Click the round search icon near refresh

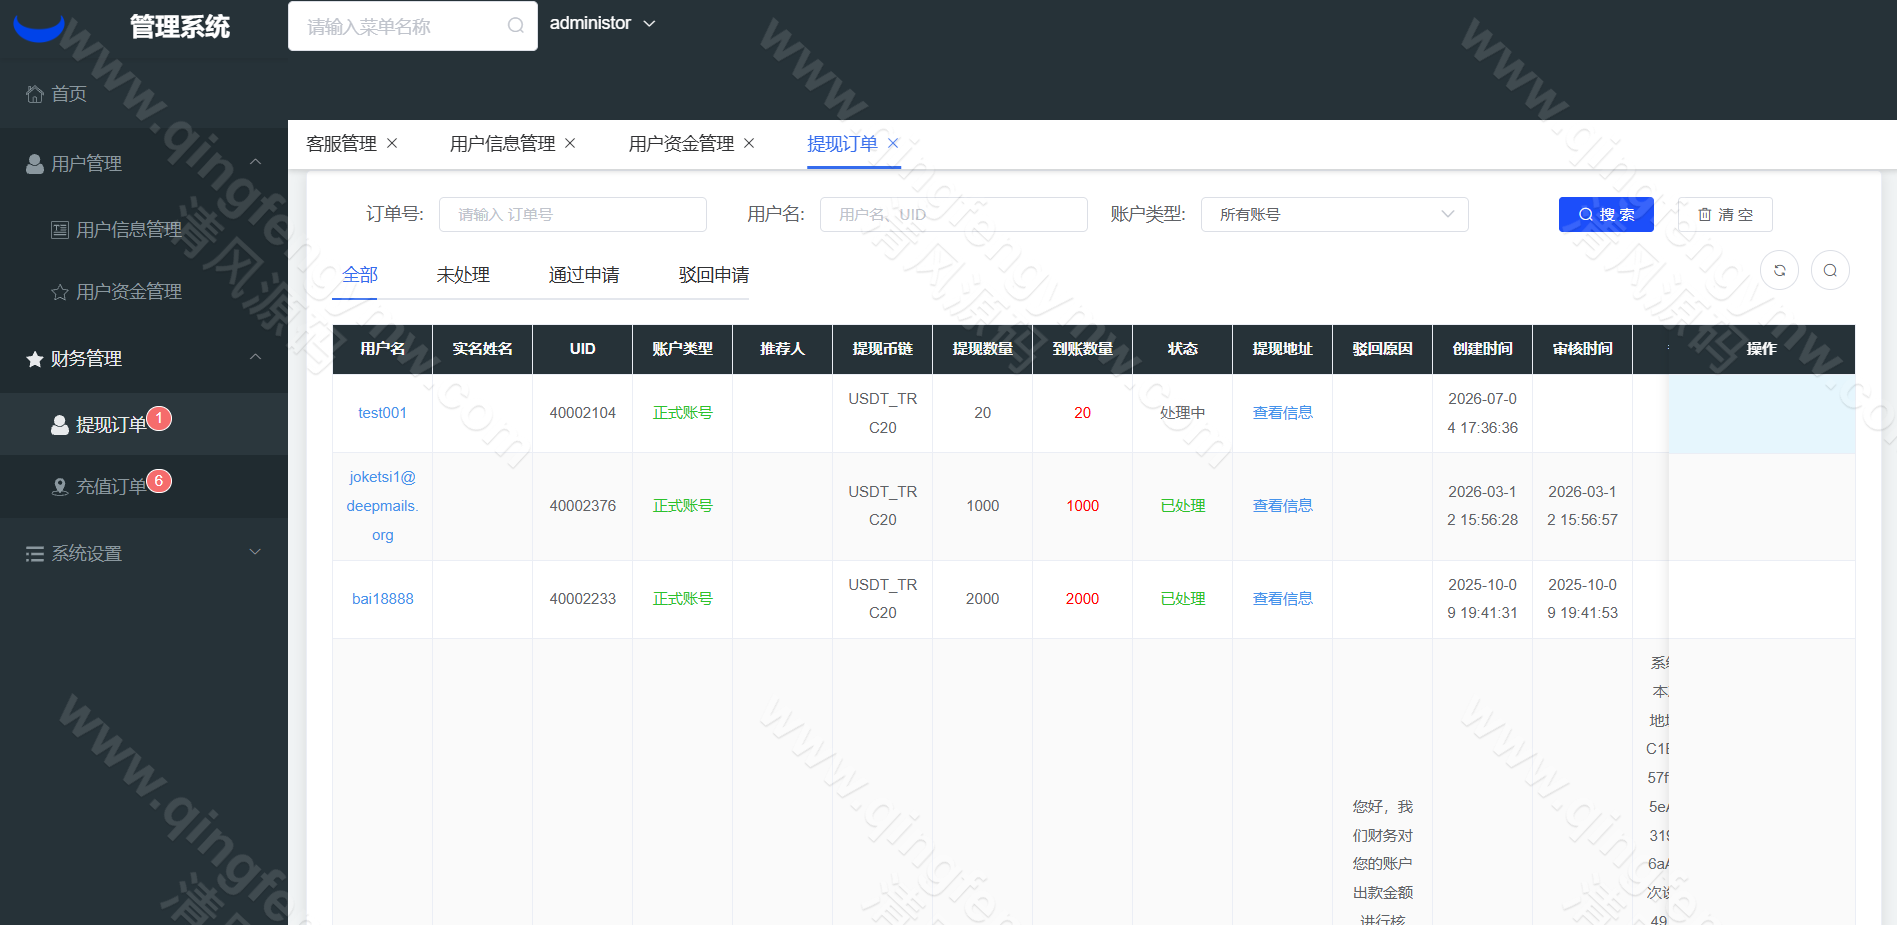point(1830,270)
